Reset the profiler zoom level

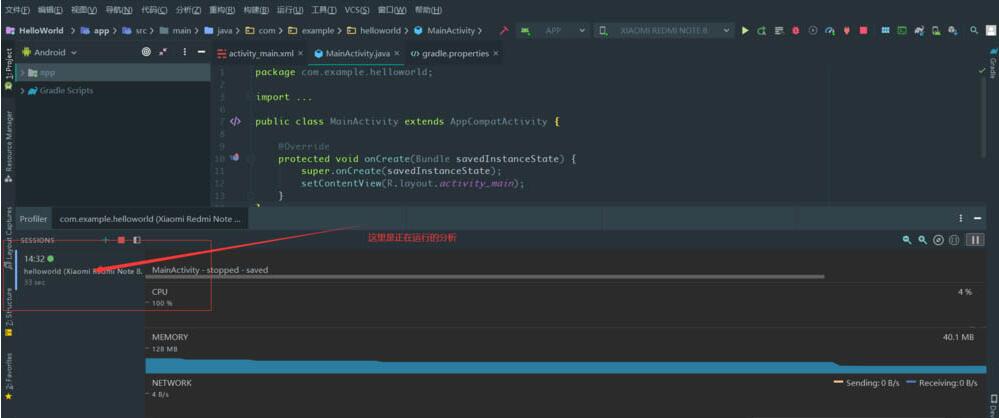point(938,240)
